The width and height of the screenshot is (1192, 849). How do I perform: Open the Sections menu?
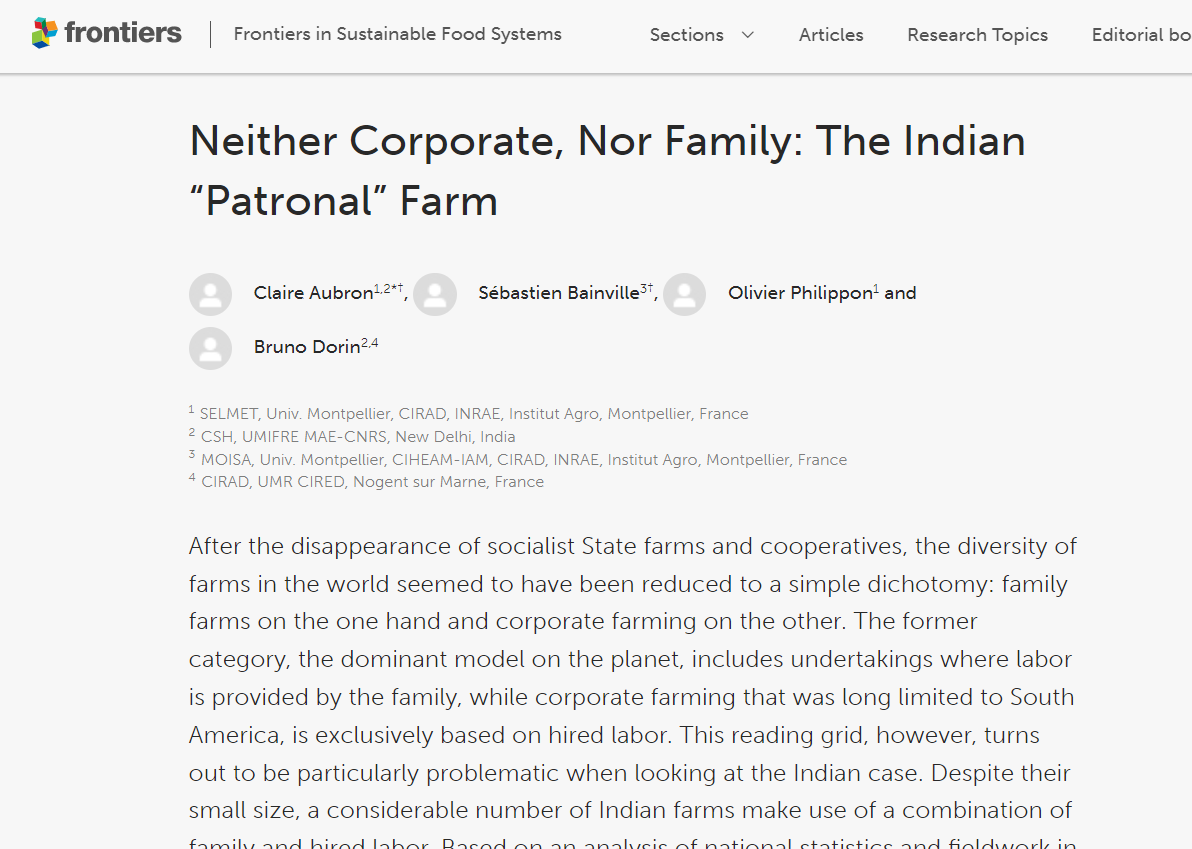[x=686, y=35]
